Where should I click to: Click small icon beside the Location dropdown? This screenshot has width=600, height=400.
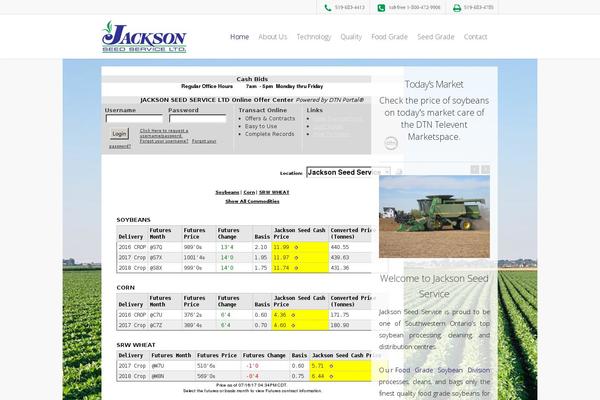(x=399, y=173)
